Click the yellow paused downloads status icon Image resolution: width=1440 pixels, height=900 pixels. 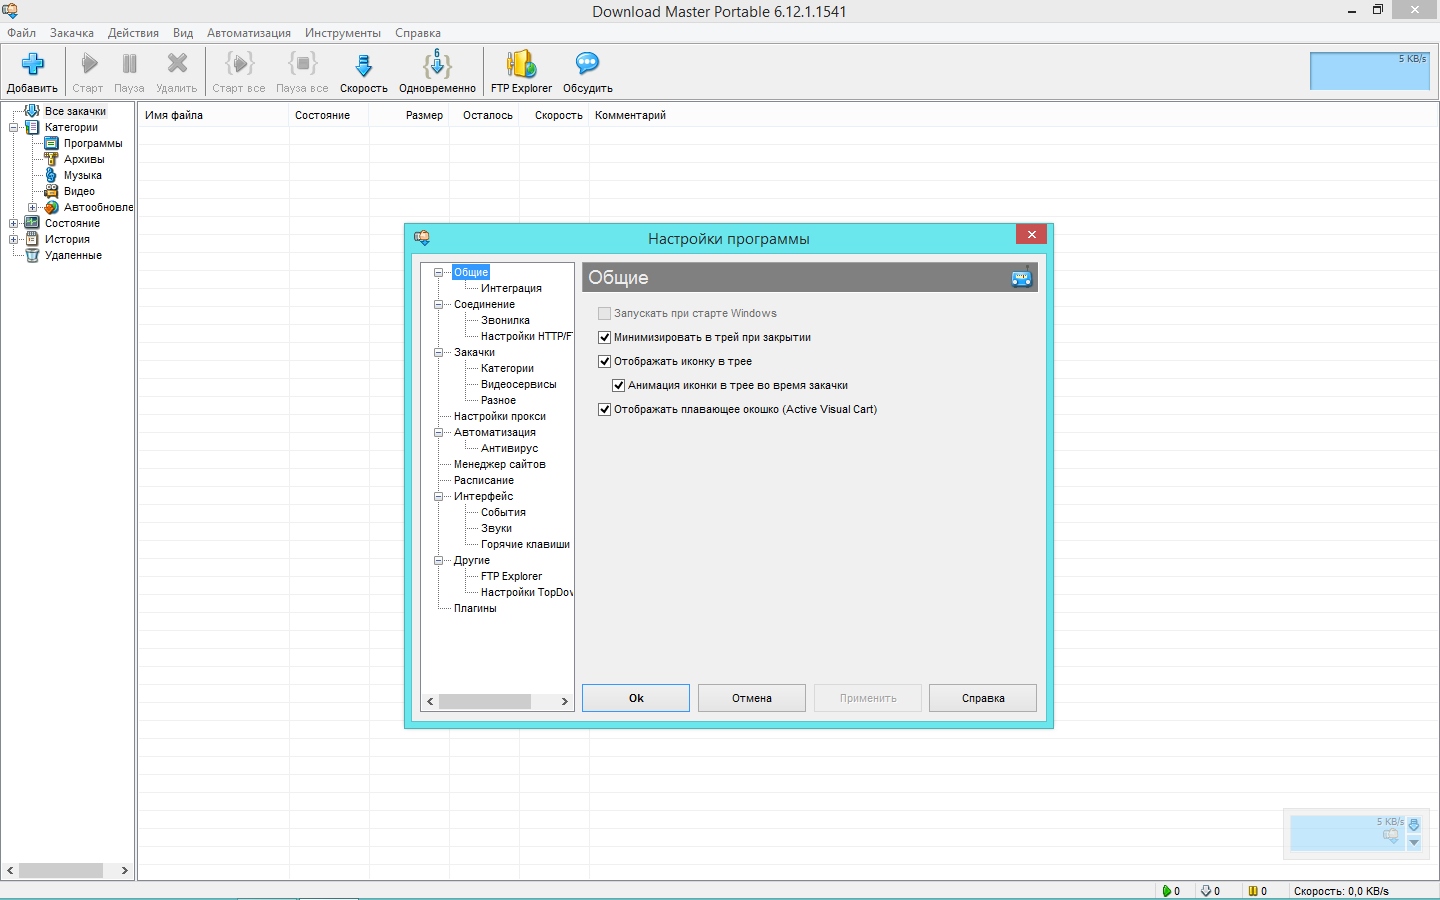1252,891
